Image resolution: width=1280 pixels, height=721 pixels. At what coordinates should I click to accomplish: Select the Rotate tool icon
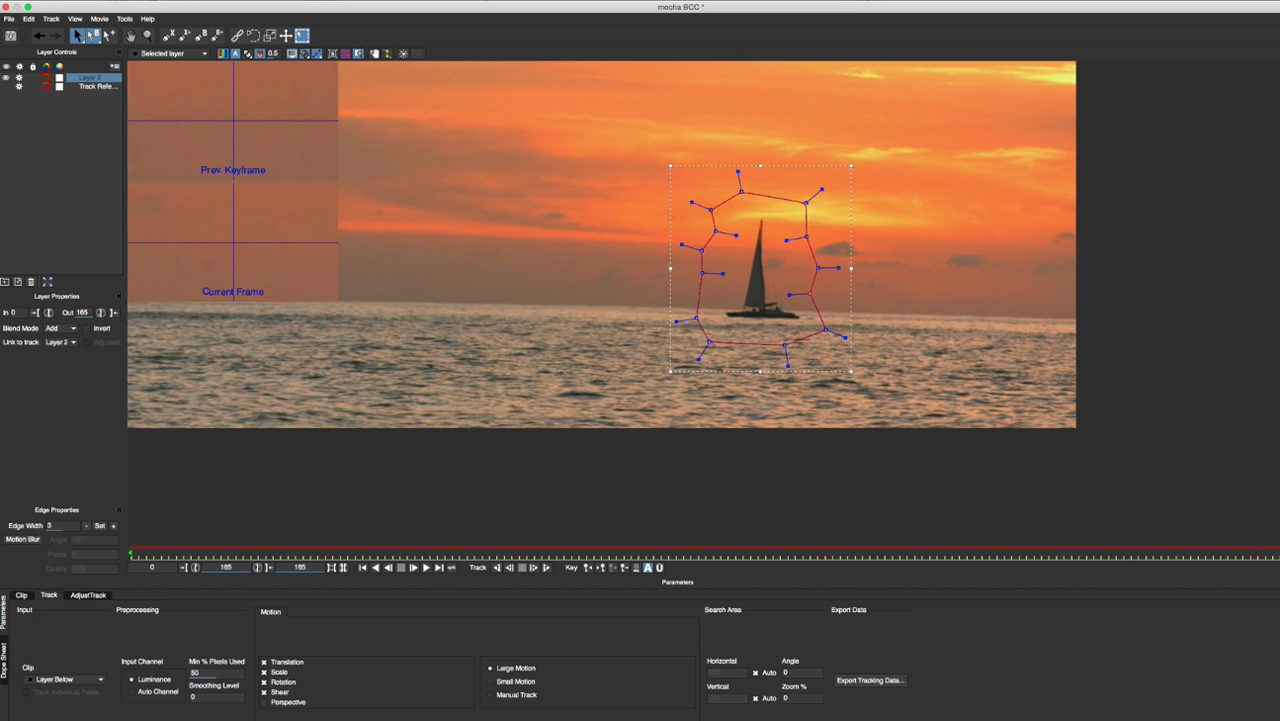(253, 36)
